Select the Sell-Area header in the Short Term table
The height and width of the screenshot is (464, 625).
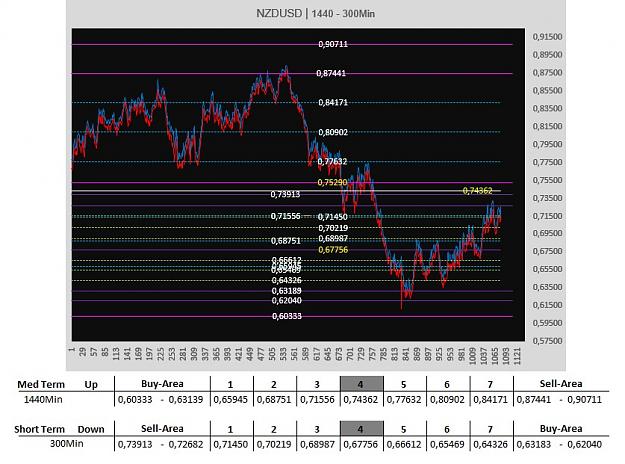(x=162, y=429)
